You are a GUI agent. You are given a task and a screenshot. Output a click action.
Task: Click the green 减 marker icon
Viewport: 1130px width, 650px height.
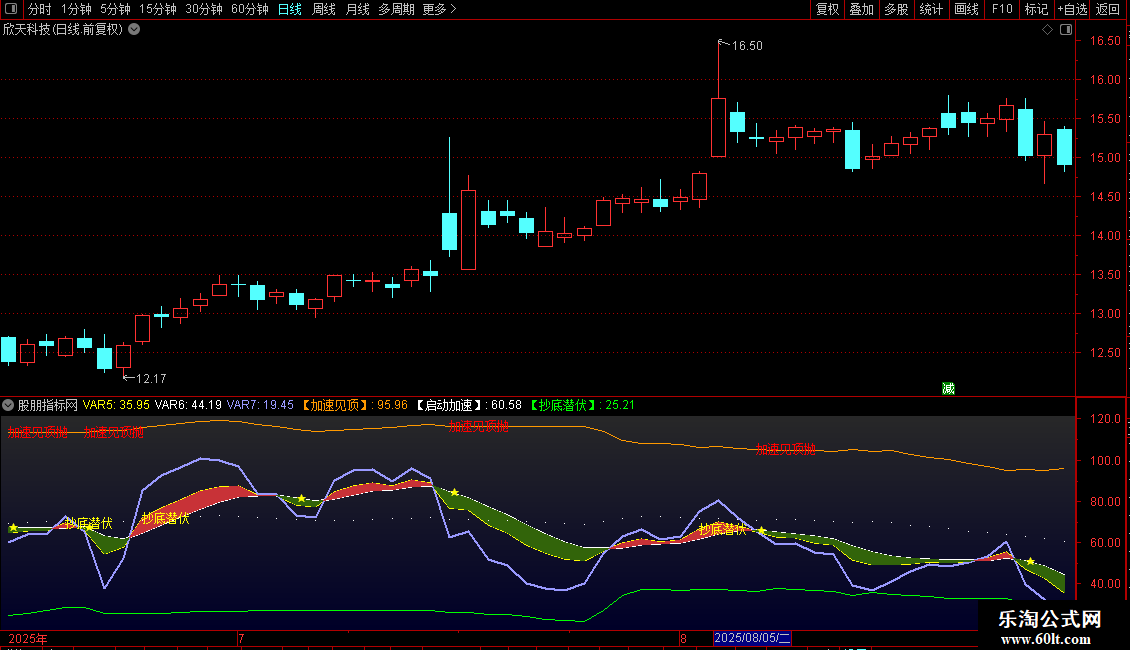(948, 388)
